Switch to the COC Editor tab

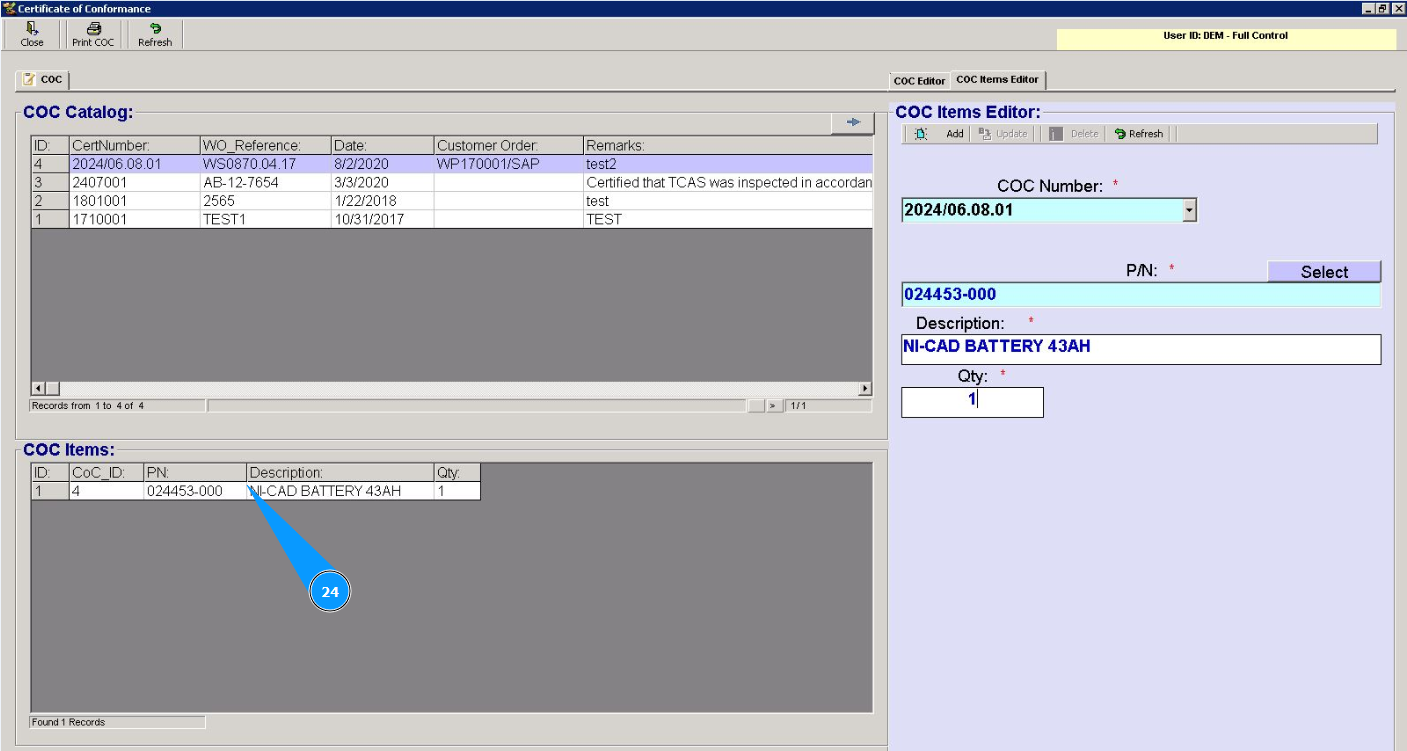(919, 81)
